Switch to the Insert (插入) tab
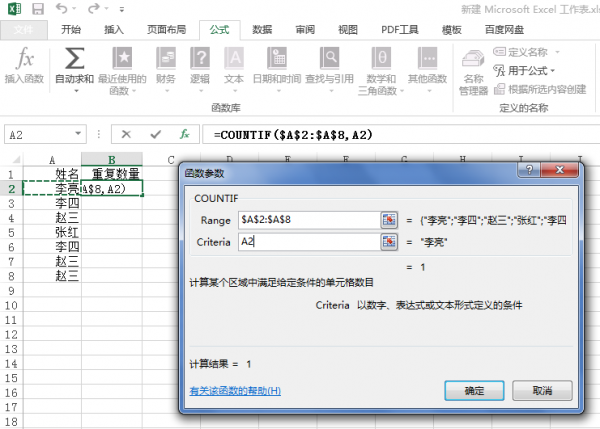The height and width of the screenshot is (429, 600). 114,30
